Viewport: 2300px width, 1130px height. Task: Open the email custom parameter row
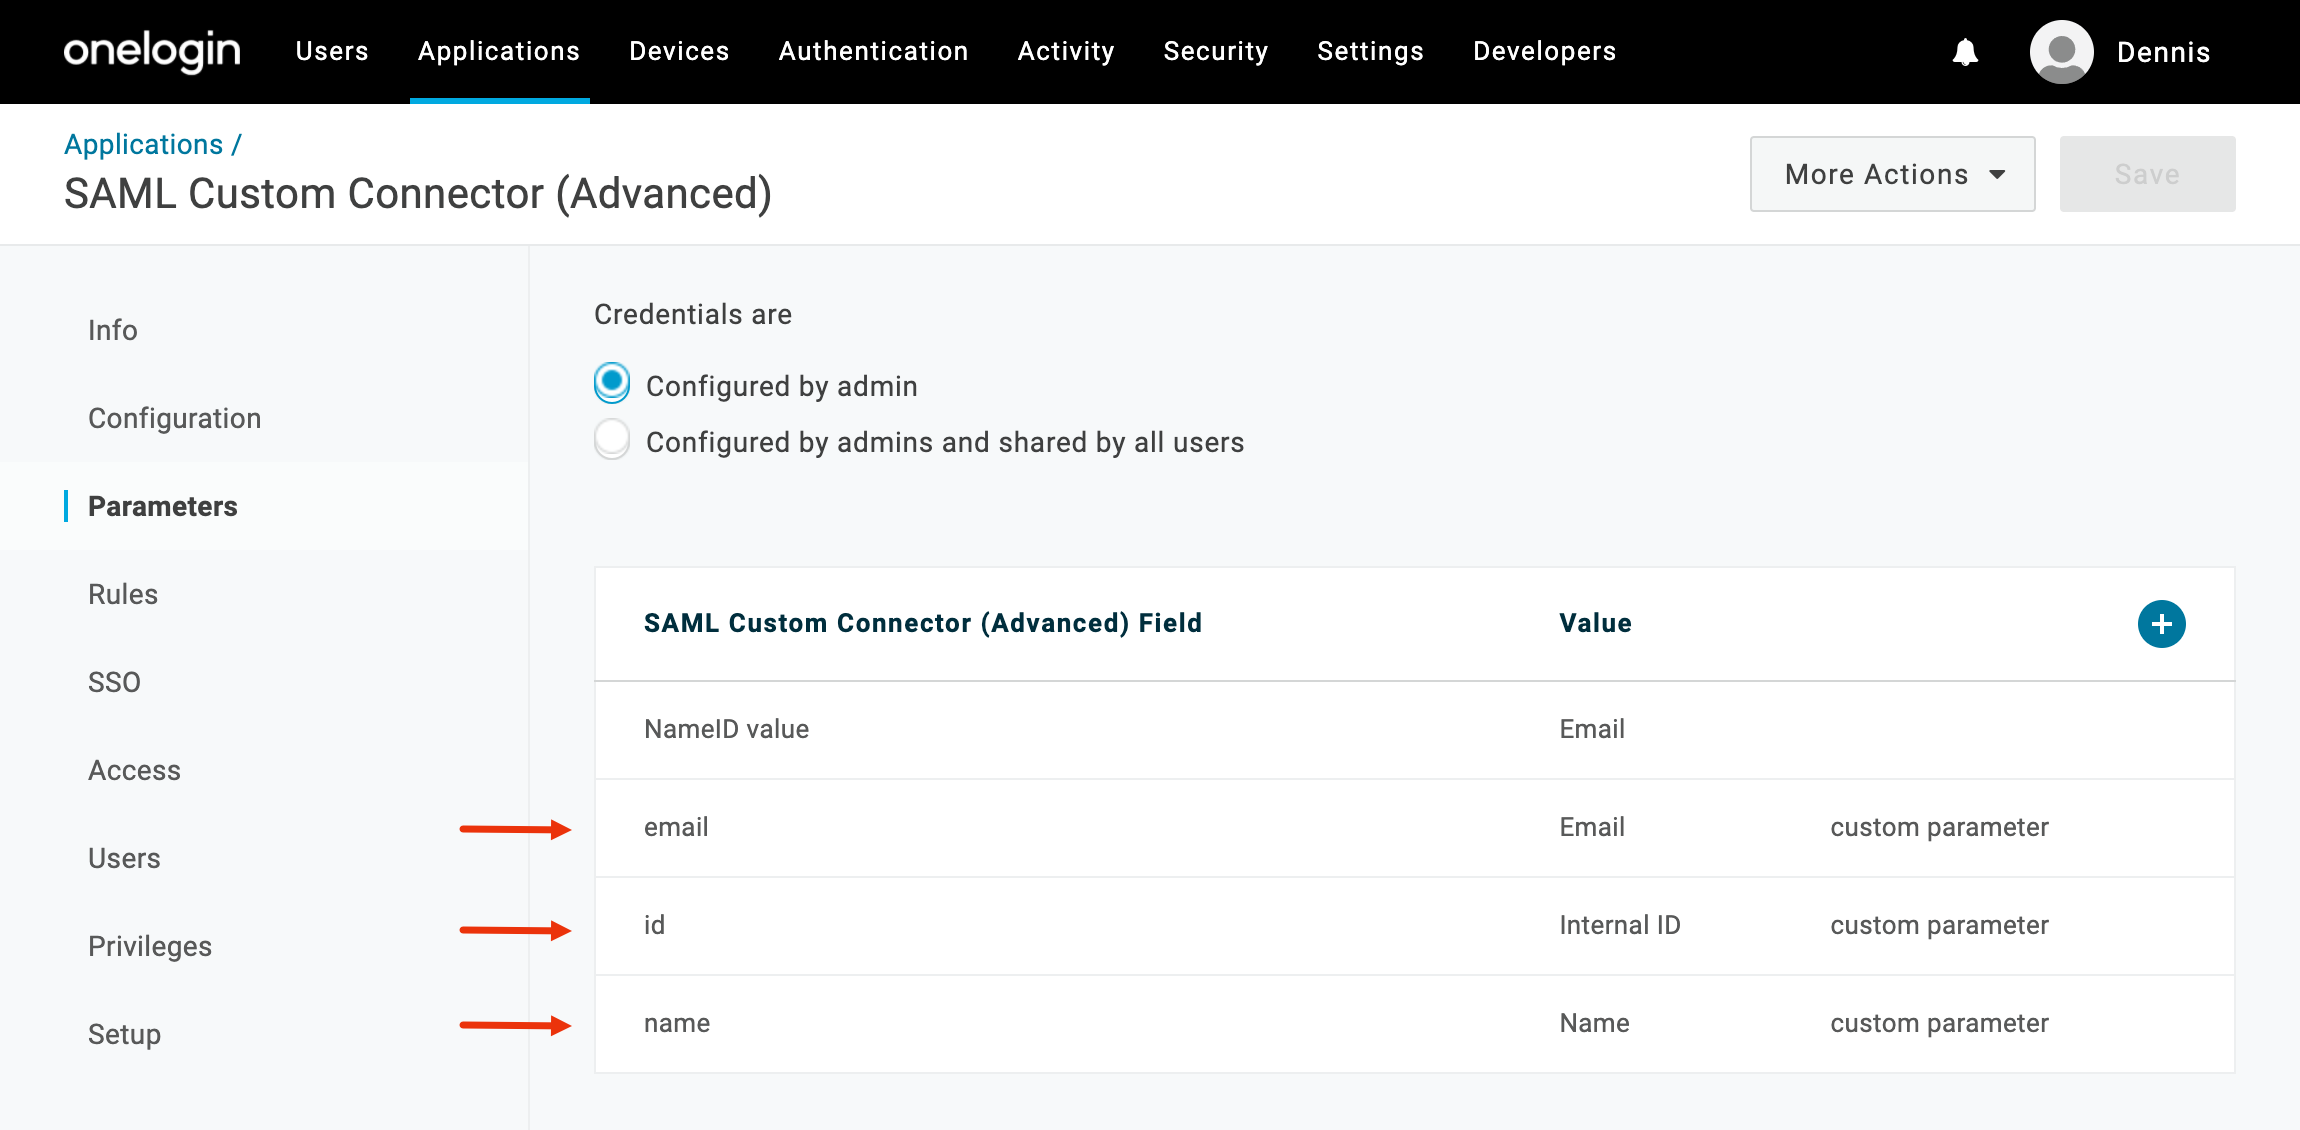pyautogui.click(x=1414, y=828)
